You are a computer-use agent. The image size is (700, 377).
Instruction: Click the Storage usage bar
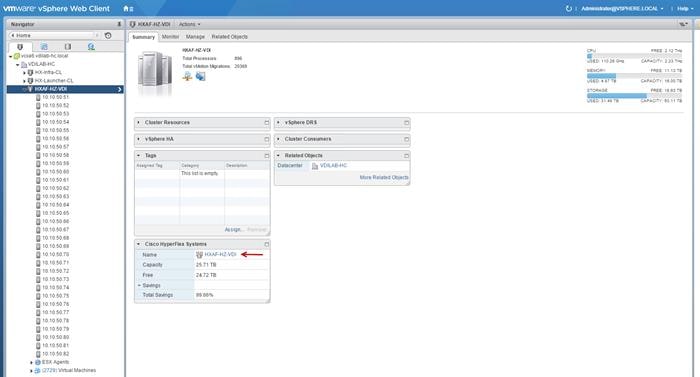pos(634,96)
